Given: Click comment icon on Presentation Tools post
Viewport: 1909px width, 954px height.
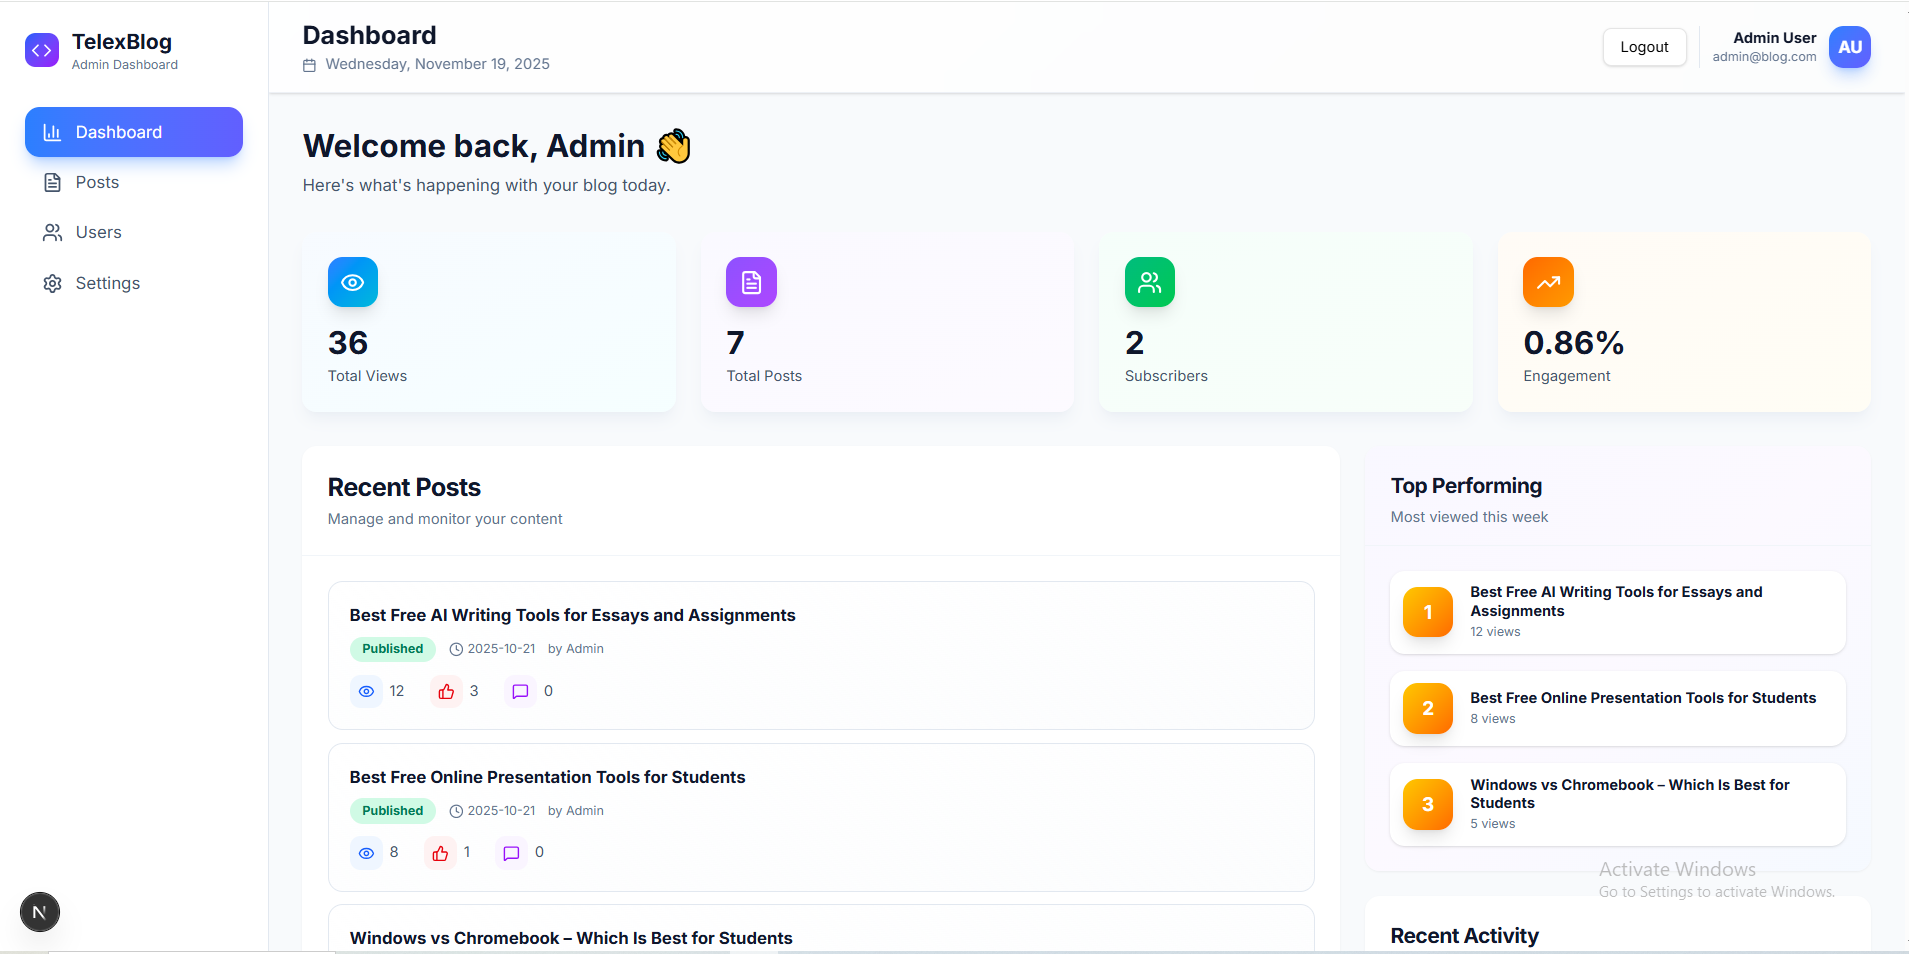Looking at the screenshot, I should coord(511,853).
